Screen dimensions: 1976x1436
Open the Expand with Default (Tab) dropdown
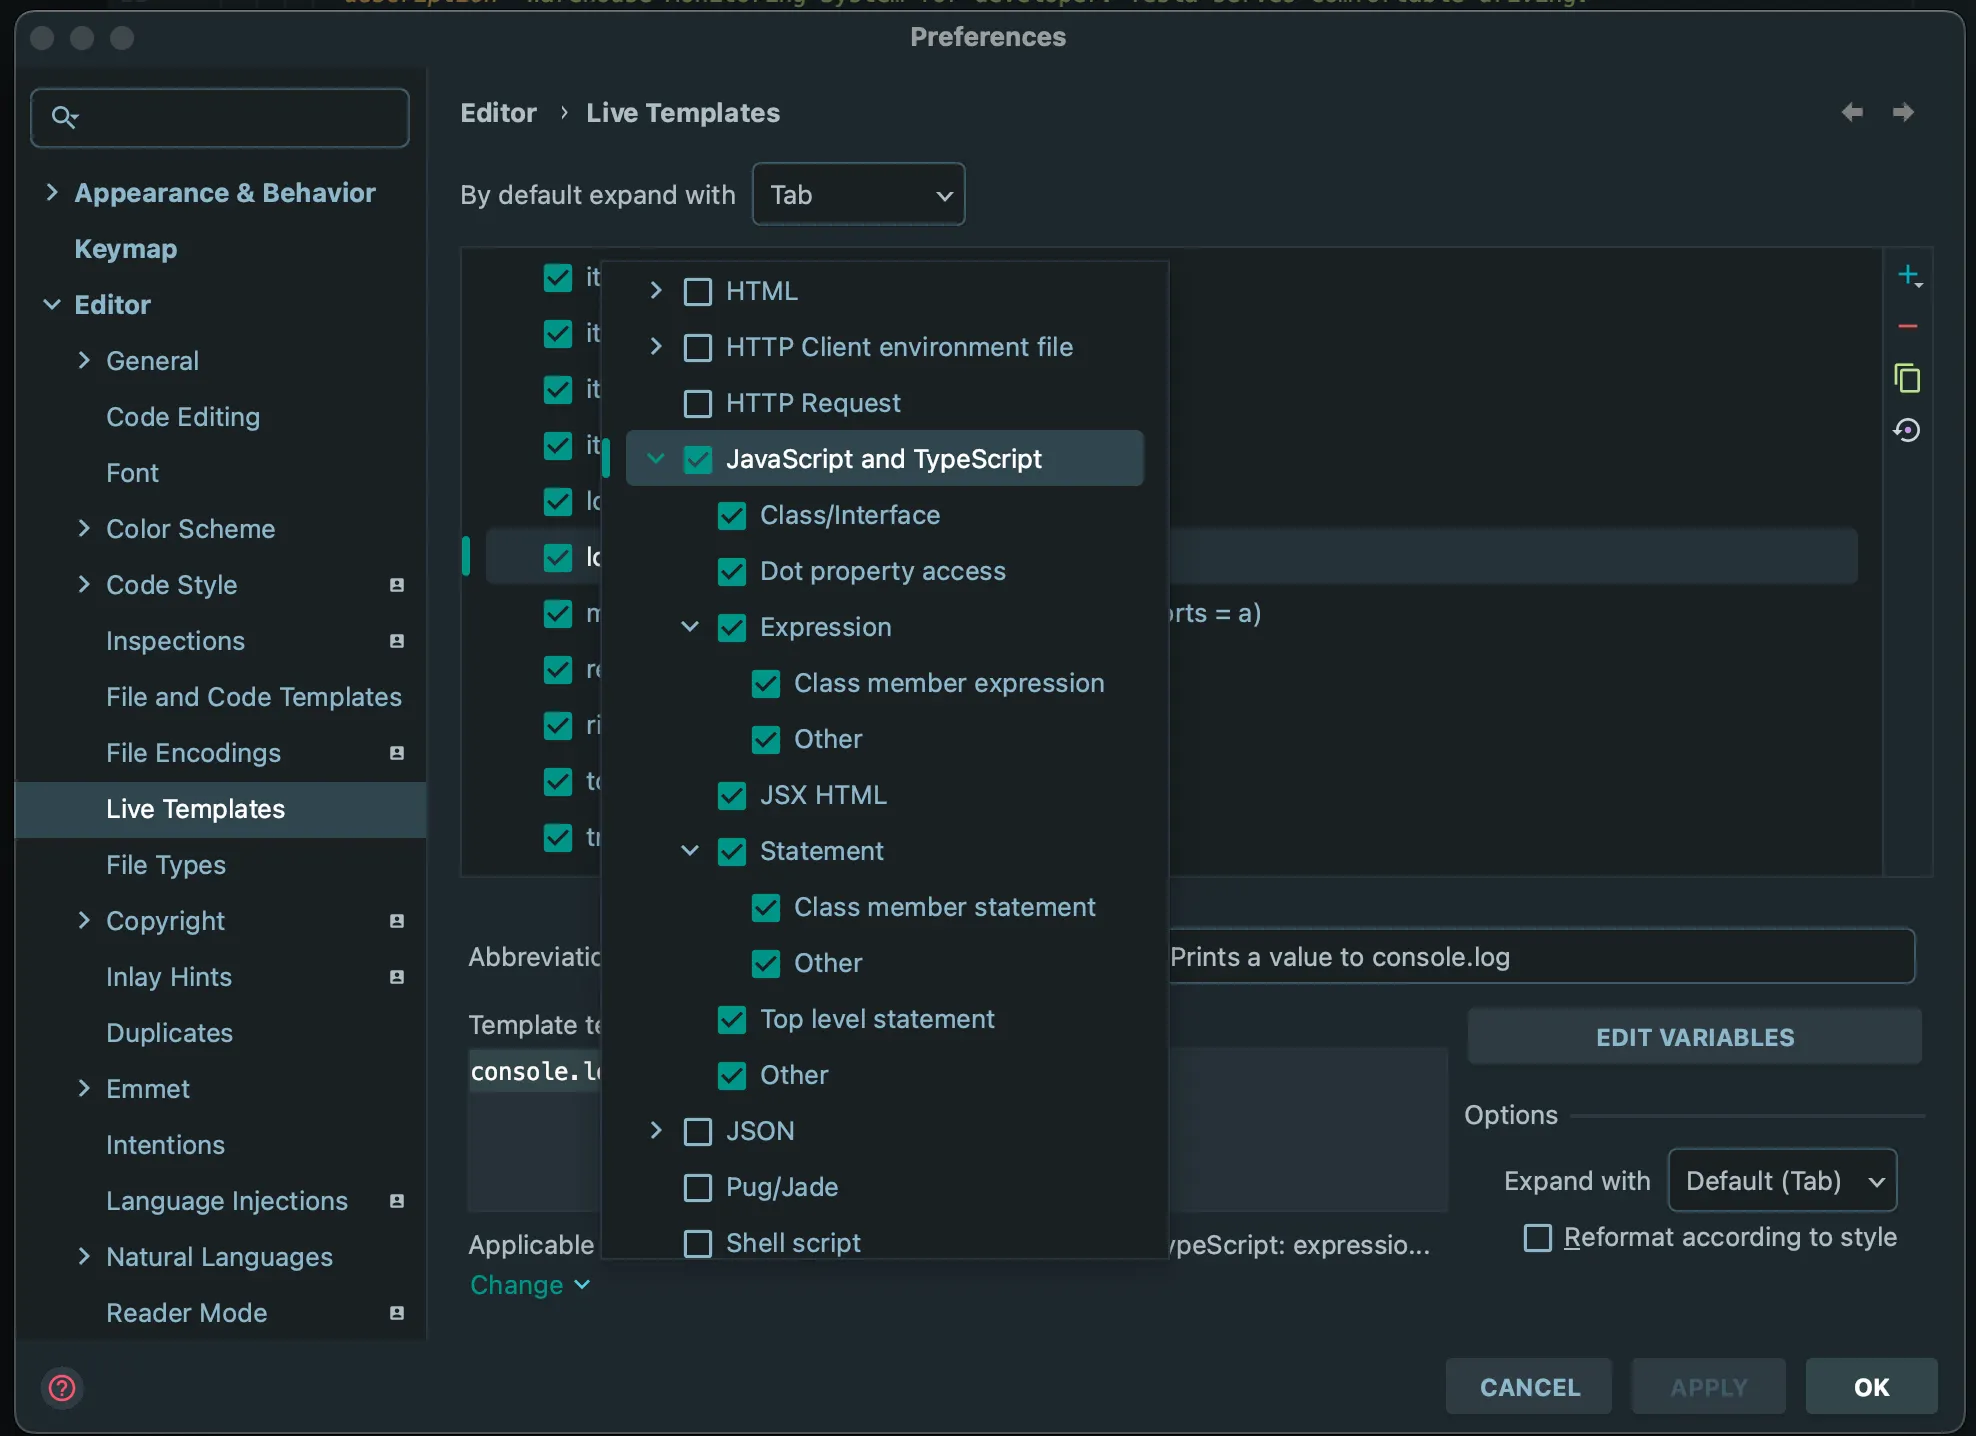[1782, 1181]
